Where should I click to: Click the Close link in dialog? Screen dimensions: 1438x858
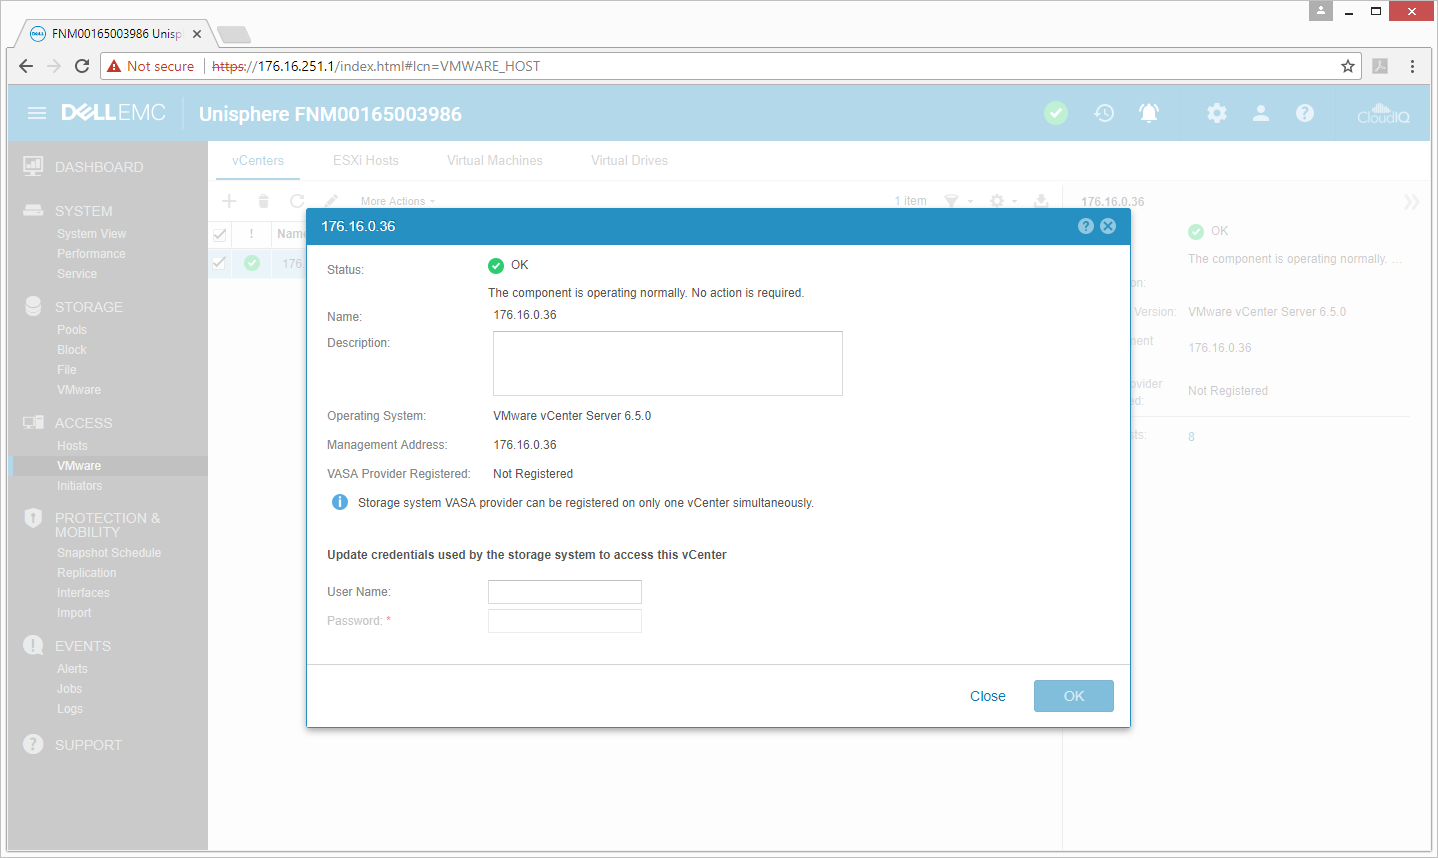988,696
